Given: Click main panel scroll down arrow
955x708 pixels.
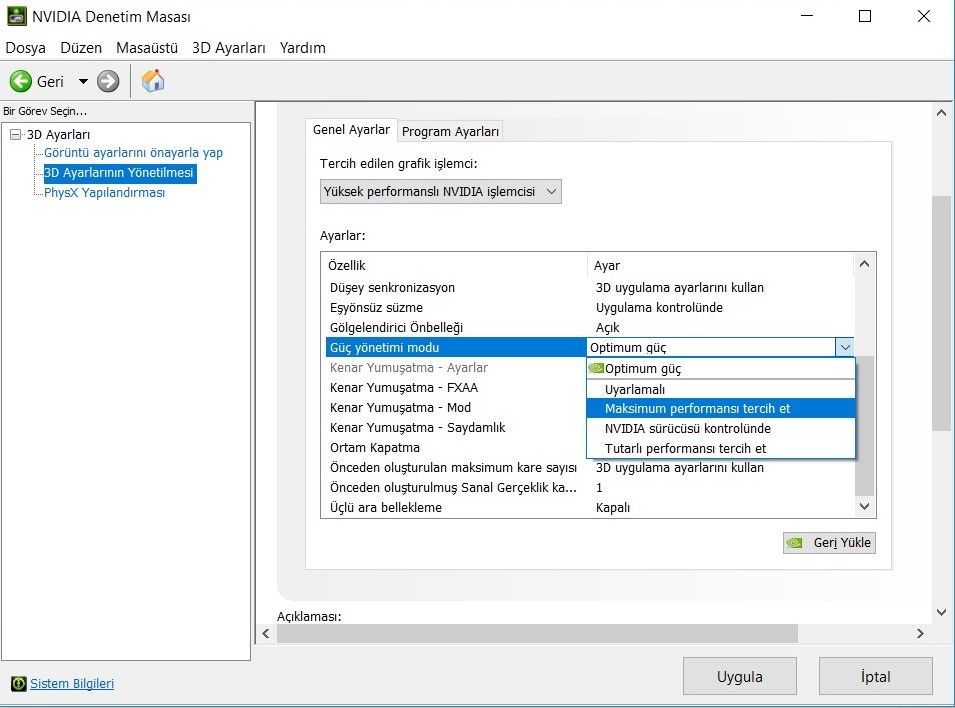Looking at the screenshot, I should [942, 612].
